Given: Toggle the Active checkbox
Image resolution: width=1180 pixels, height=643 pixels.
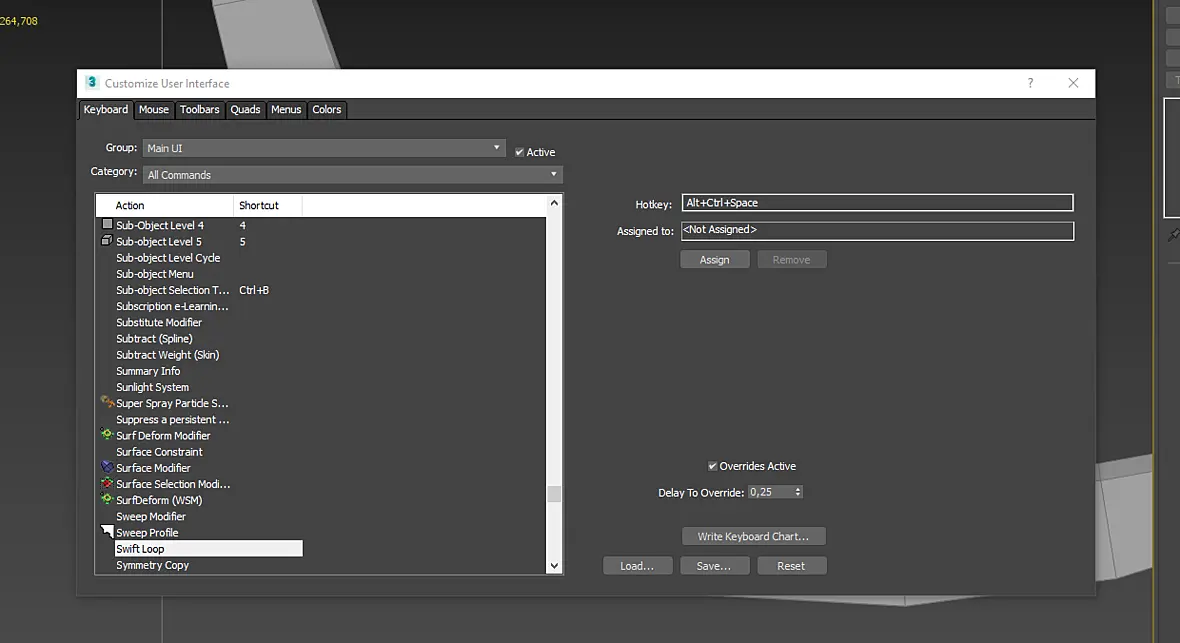Looking at the screenshot, I should (x=519, y=152).
